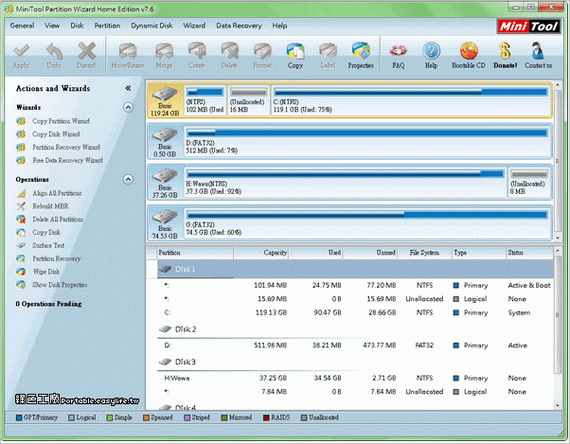Click the Contact us icon
The image size is (570, 444).
(538, 51)
